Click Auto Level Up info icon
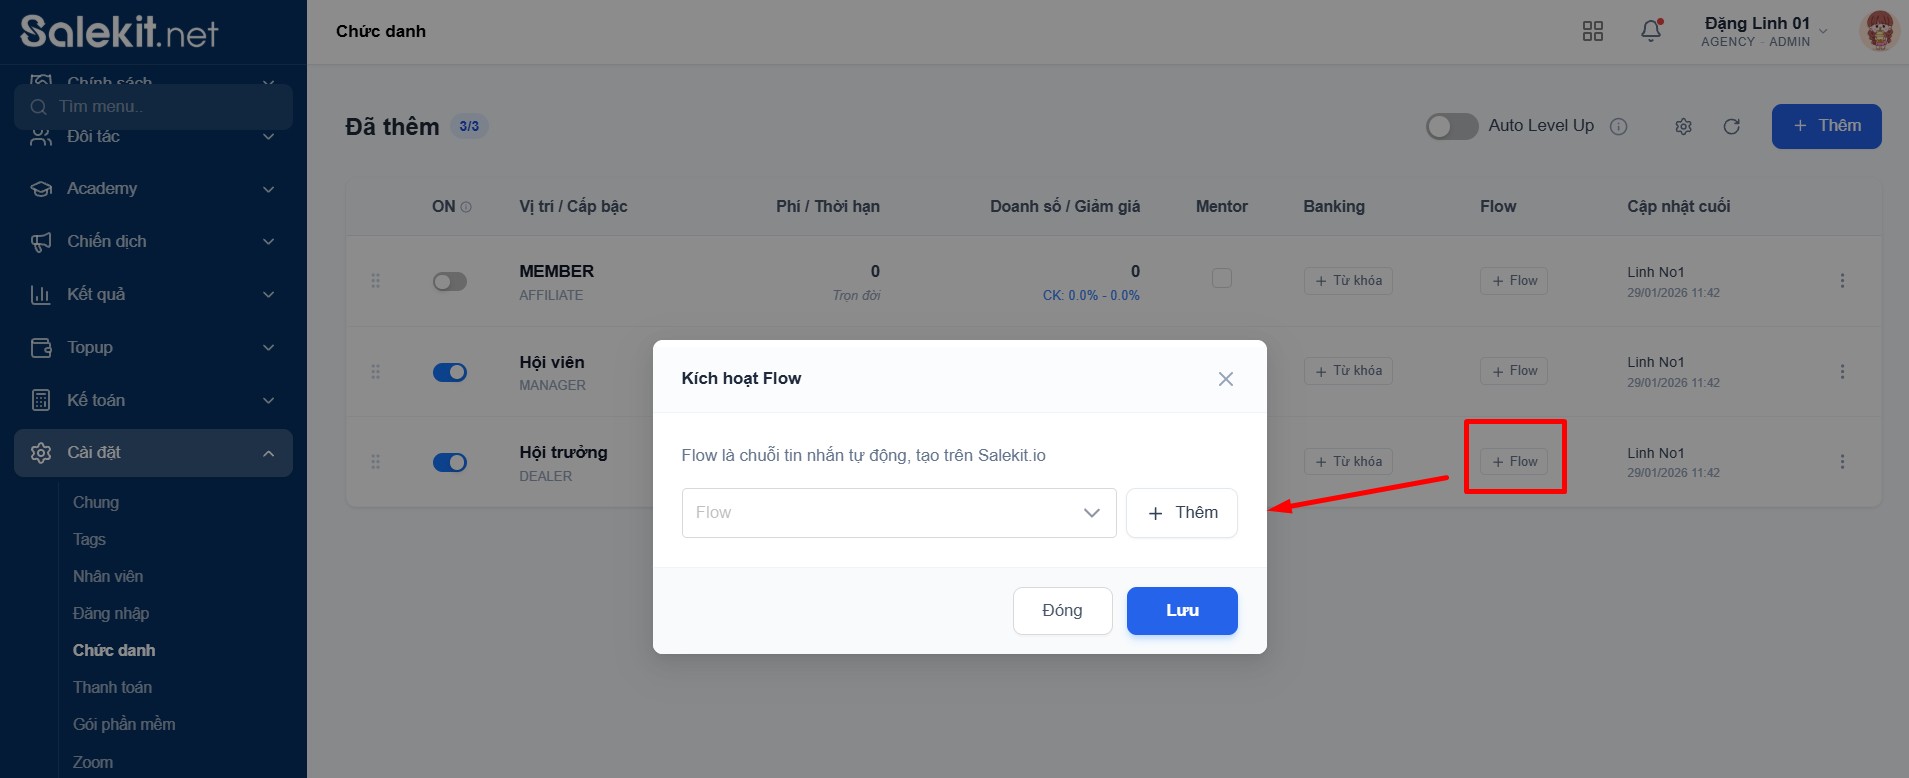Viewport: 1909px width, 778px height. point(1618,127)
